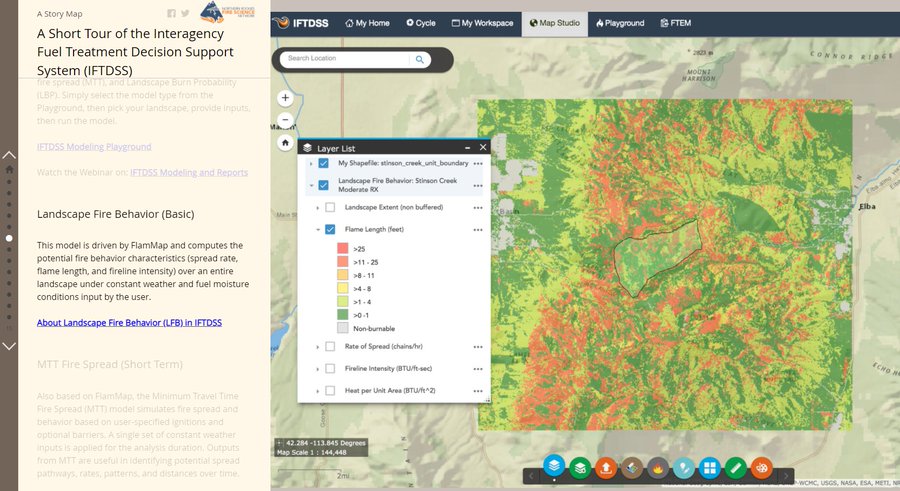Zoom out with the map minus button

(x=285, y=120)
